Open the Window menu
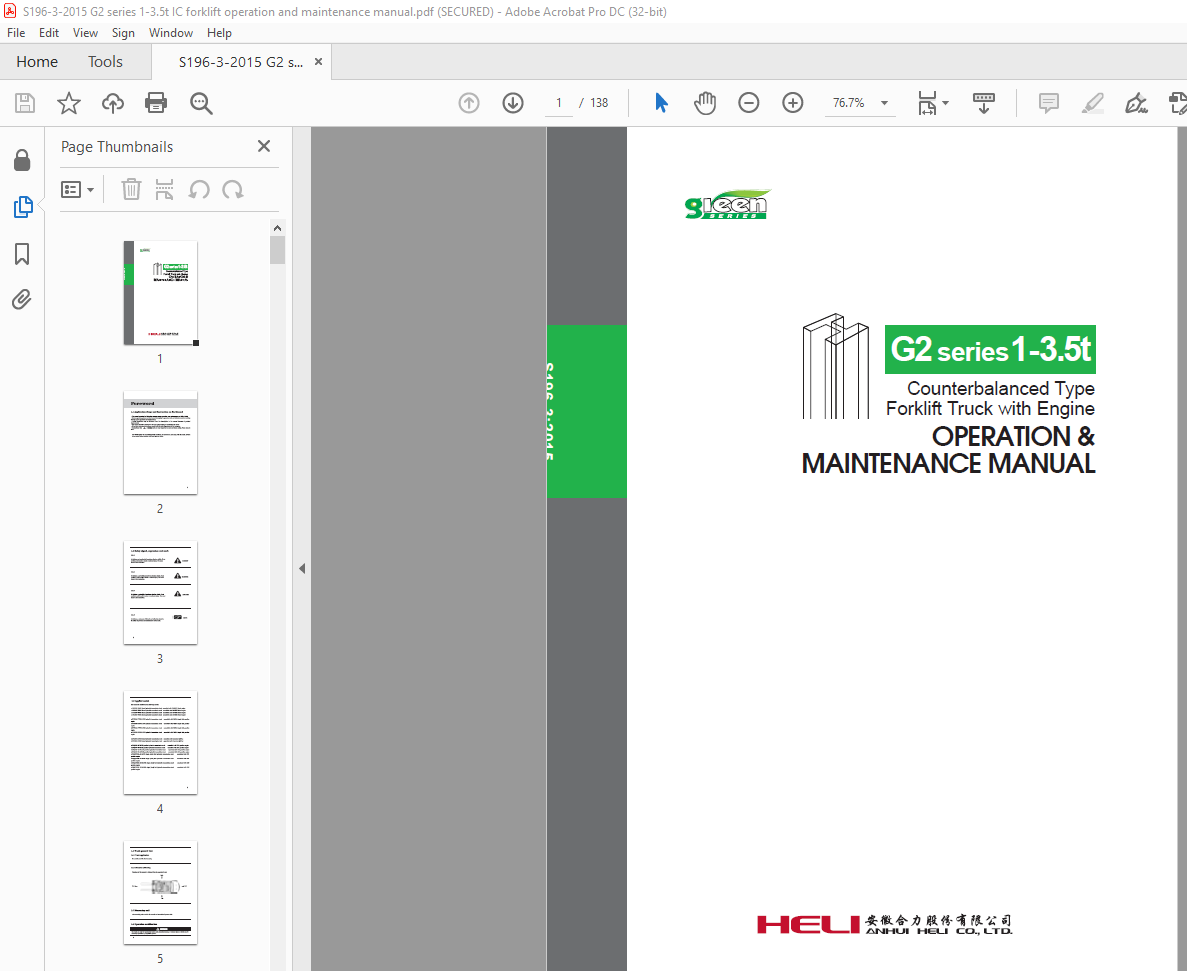The width and height of the screenshot is (1187, 971). tap(171, 33)
